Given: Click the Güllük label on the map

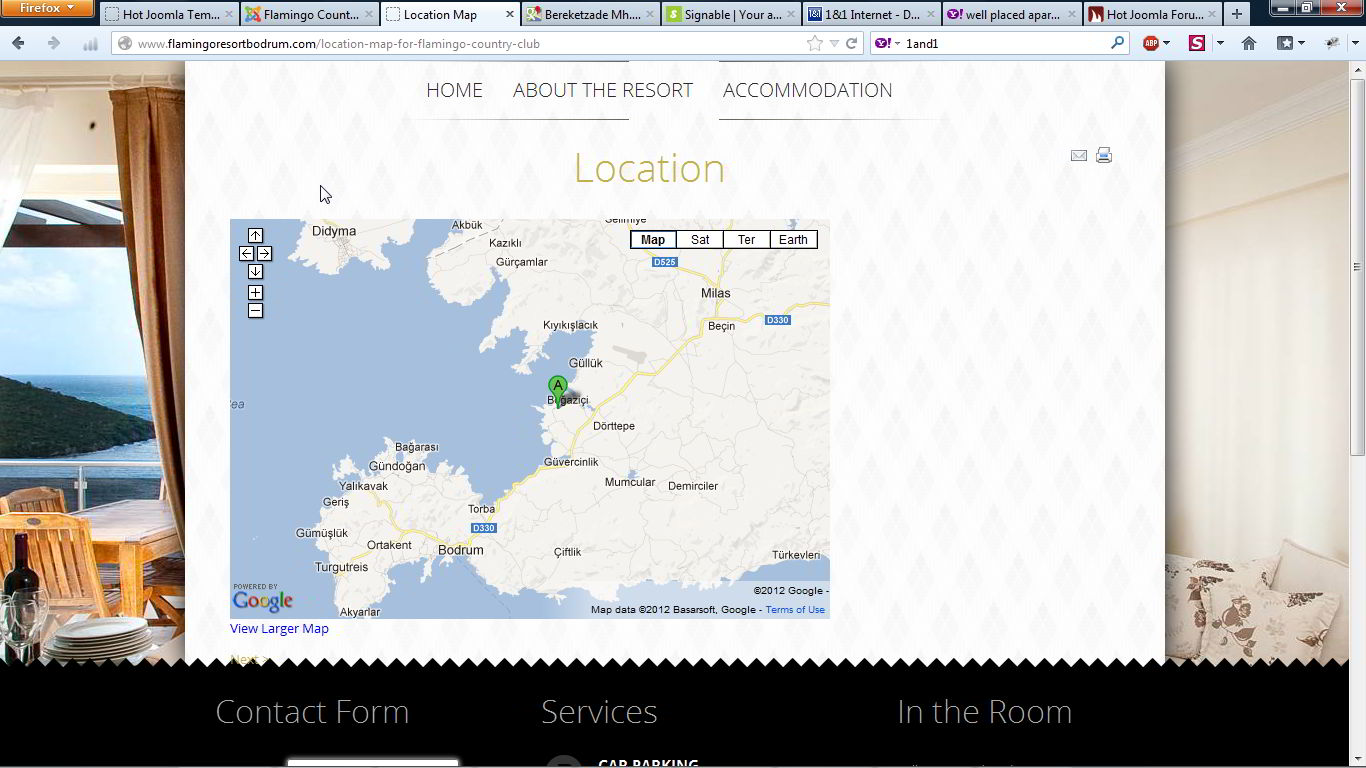Looking at the screenshot, I should click(x=586, y=363).
